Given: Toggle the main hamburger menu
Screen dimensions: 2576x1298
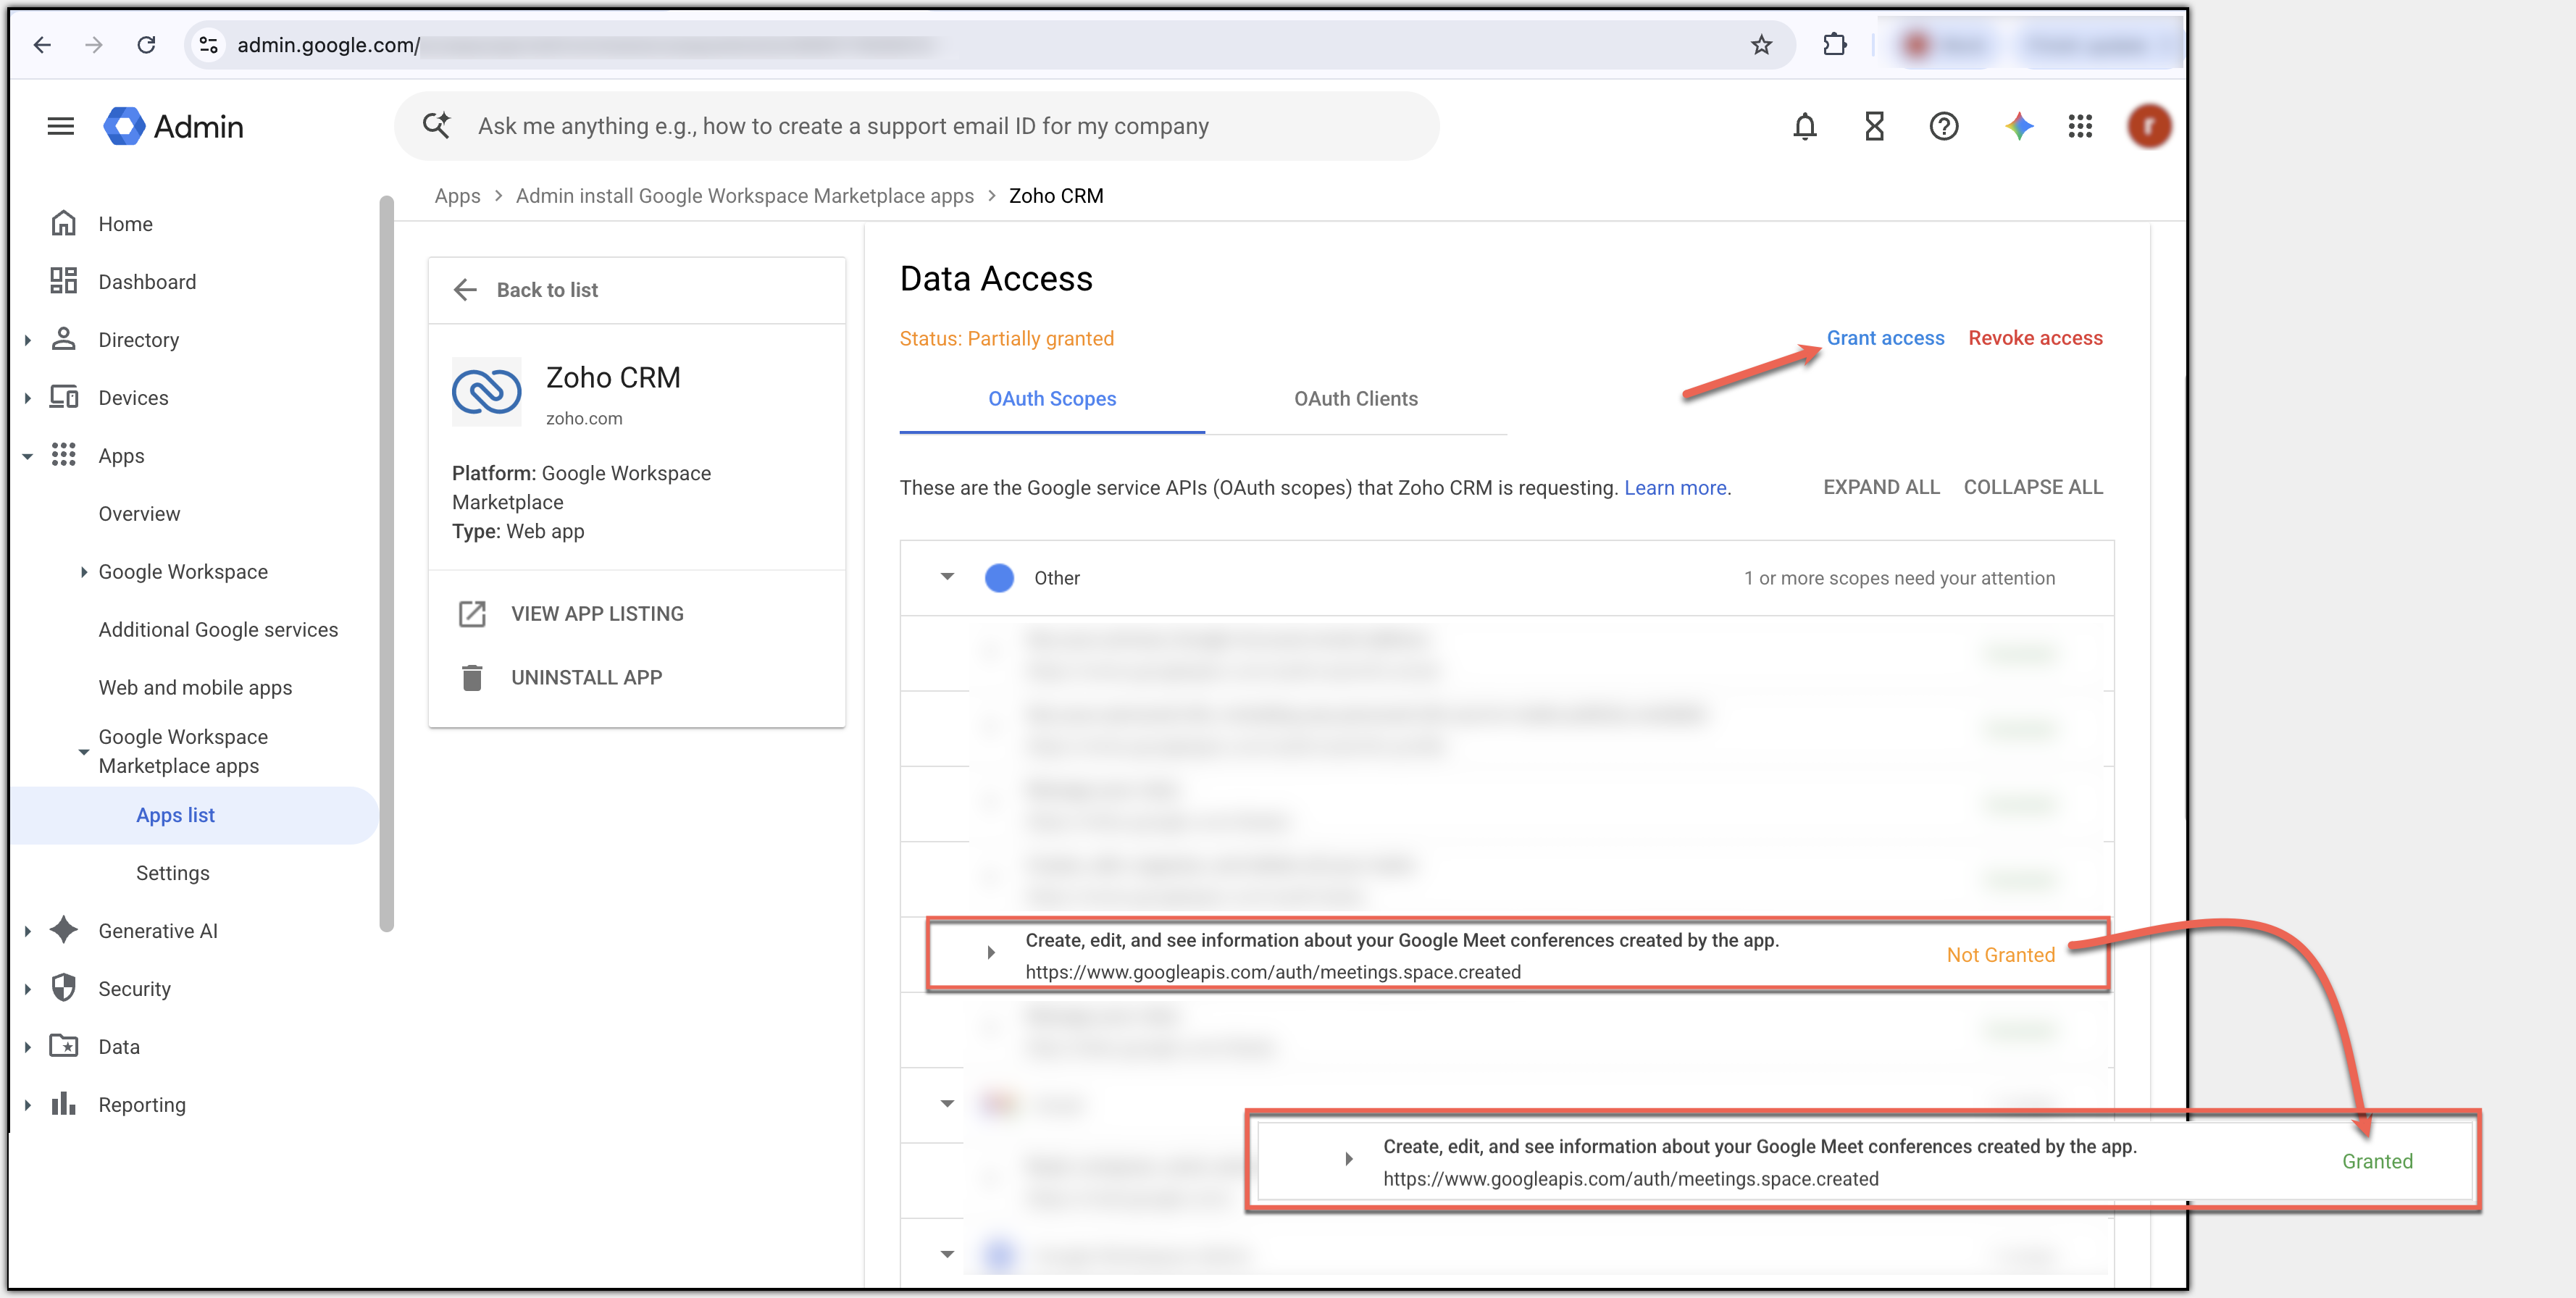Looking at the screenshot, I should point(61,126).
